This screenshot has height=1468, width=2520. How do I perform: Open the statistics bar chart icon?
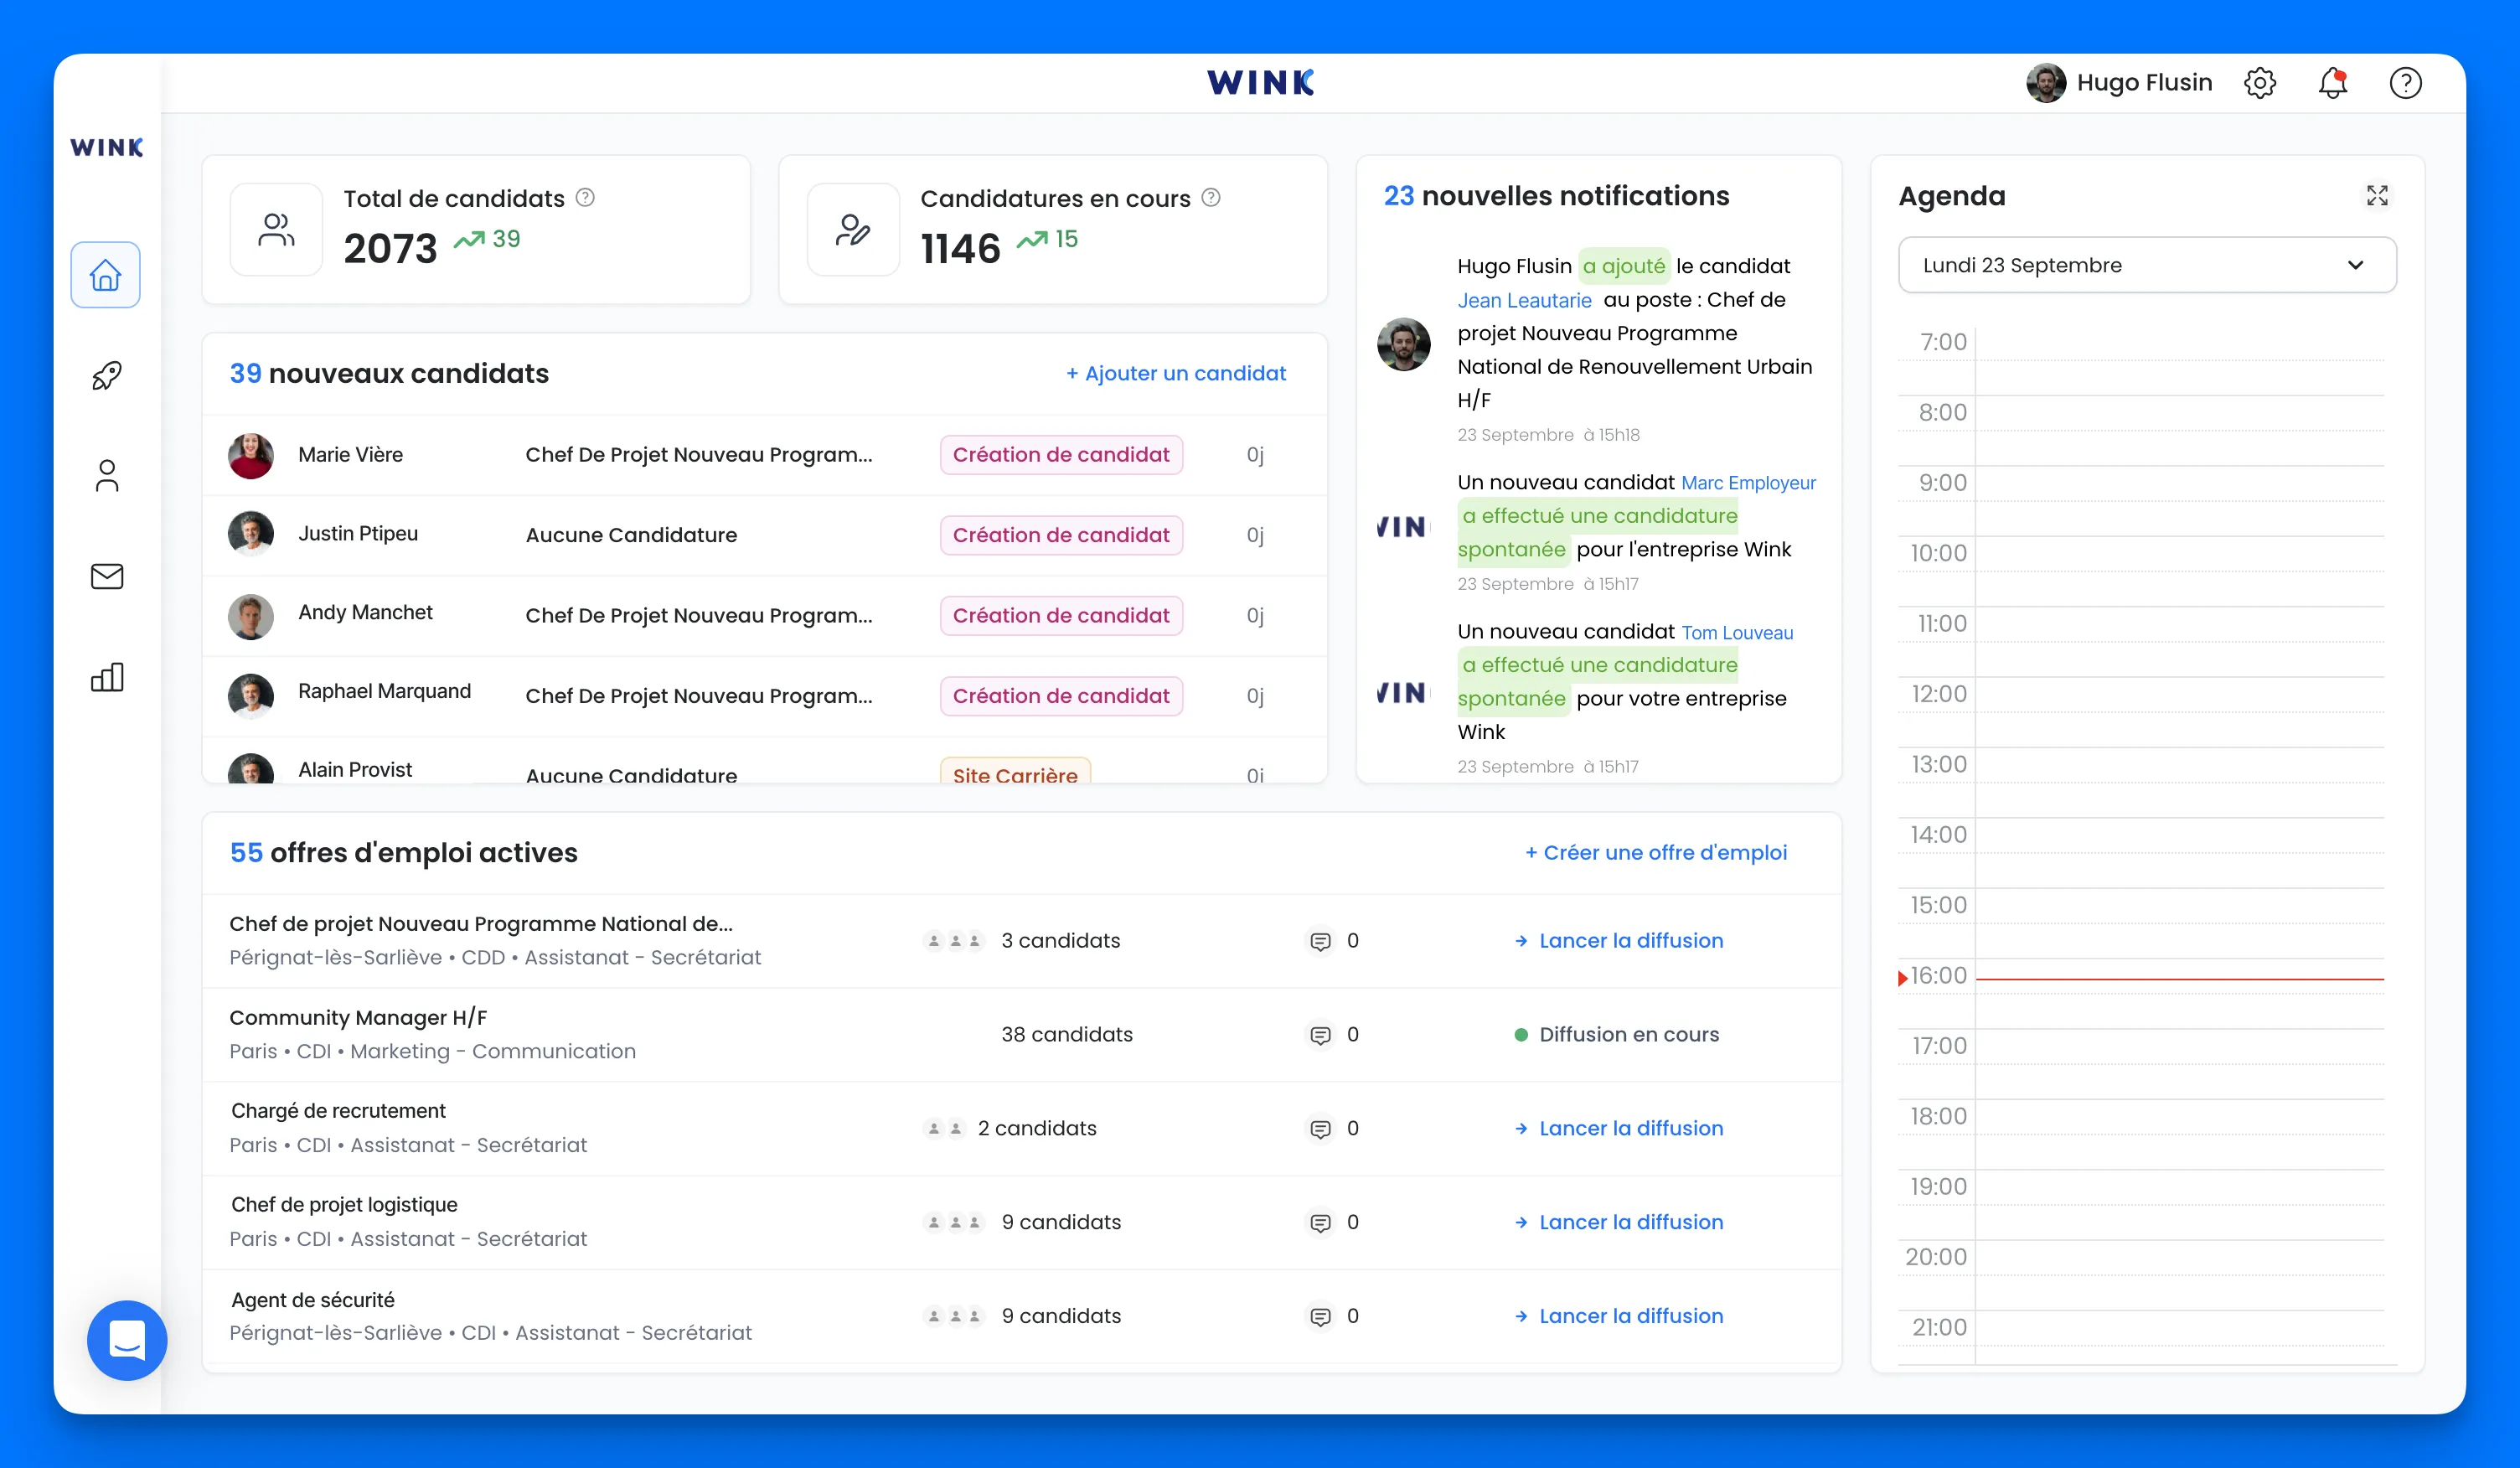tap(106, 677)
